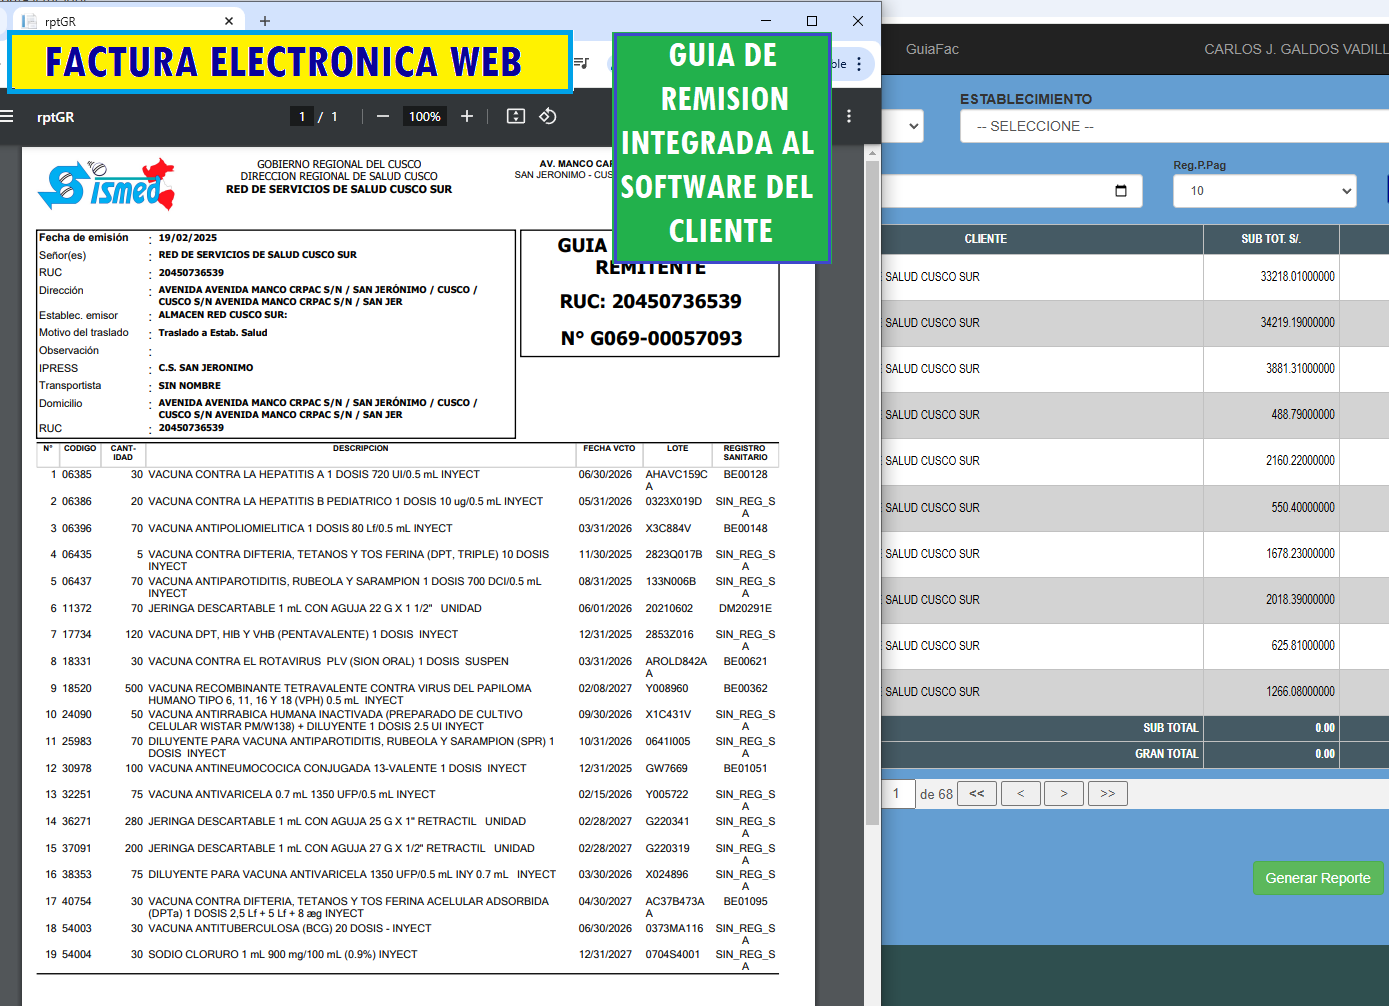Viewport: 1389px width, 1006px height.
Task: Click subtotal cell 2018.39000000
Action: [1300, 600]
